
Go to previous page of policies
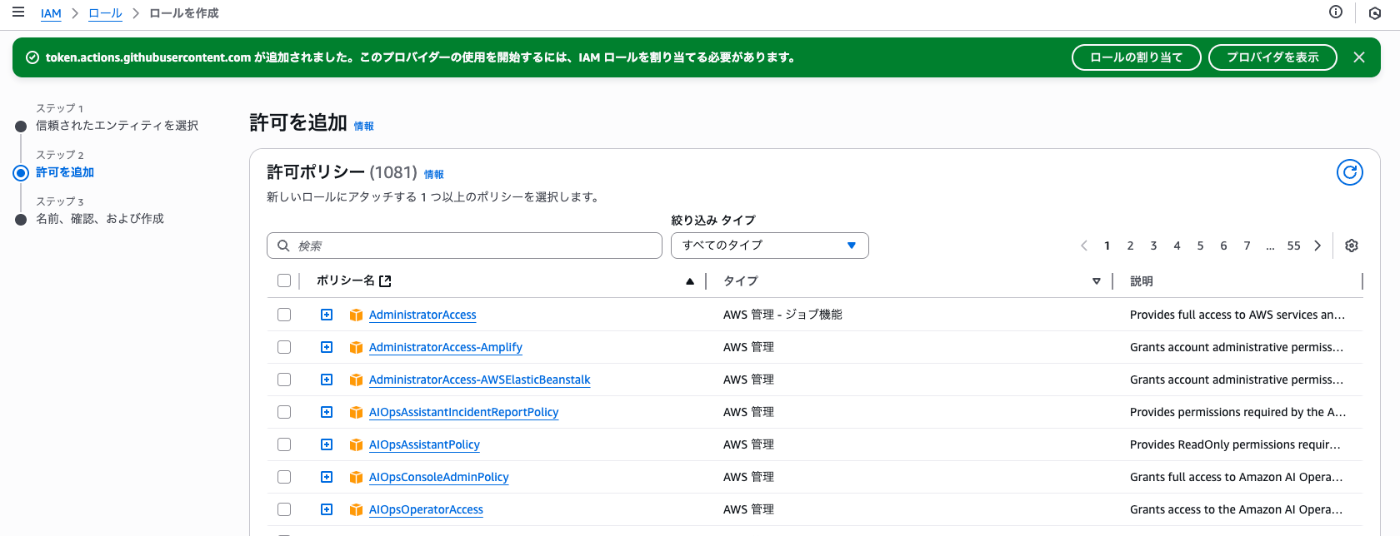tap(1084, 246)
